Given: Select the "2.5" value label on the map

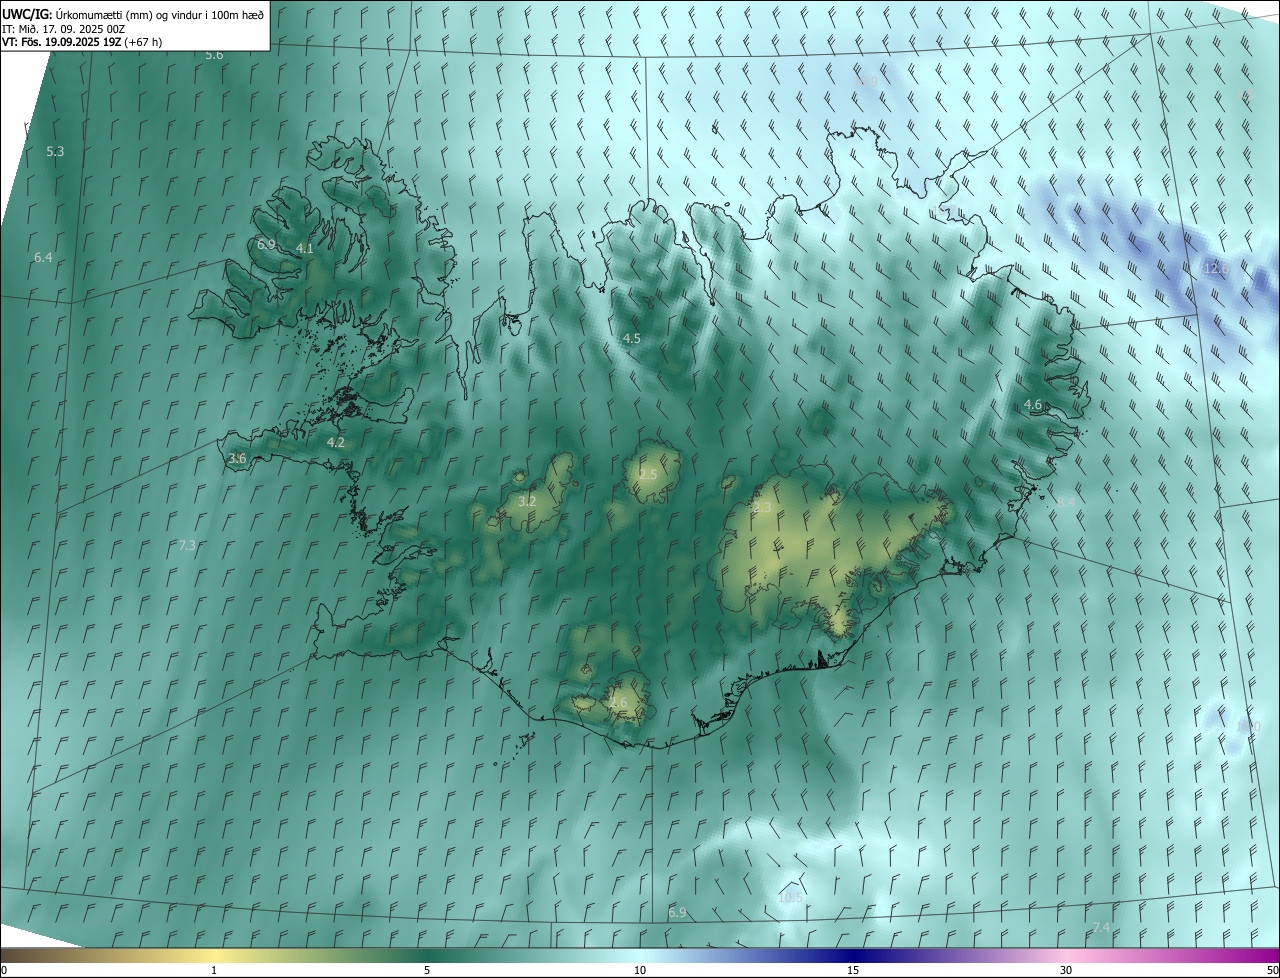Looking at the screenshot, I should [x=648, y=474].
